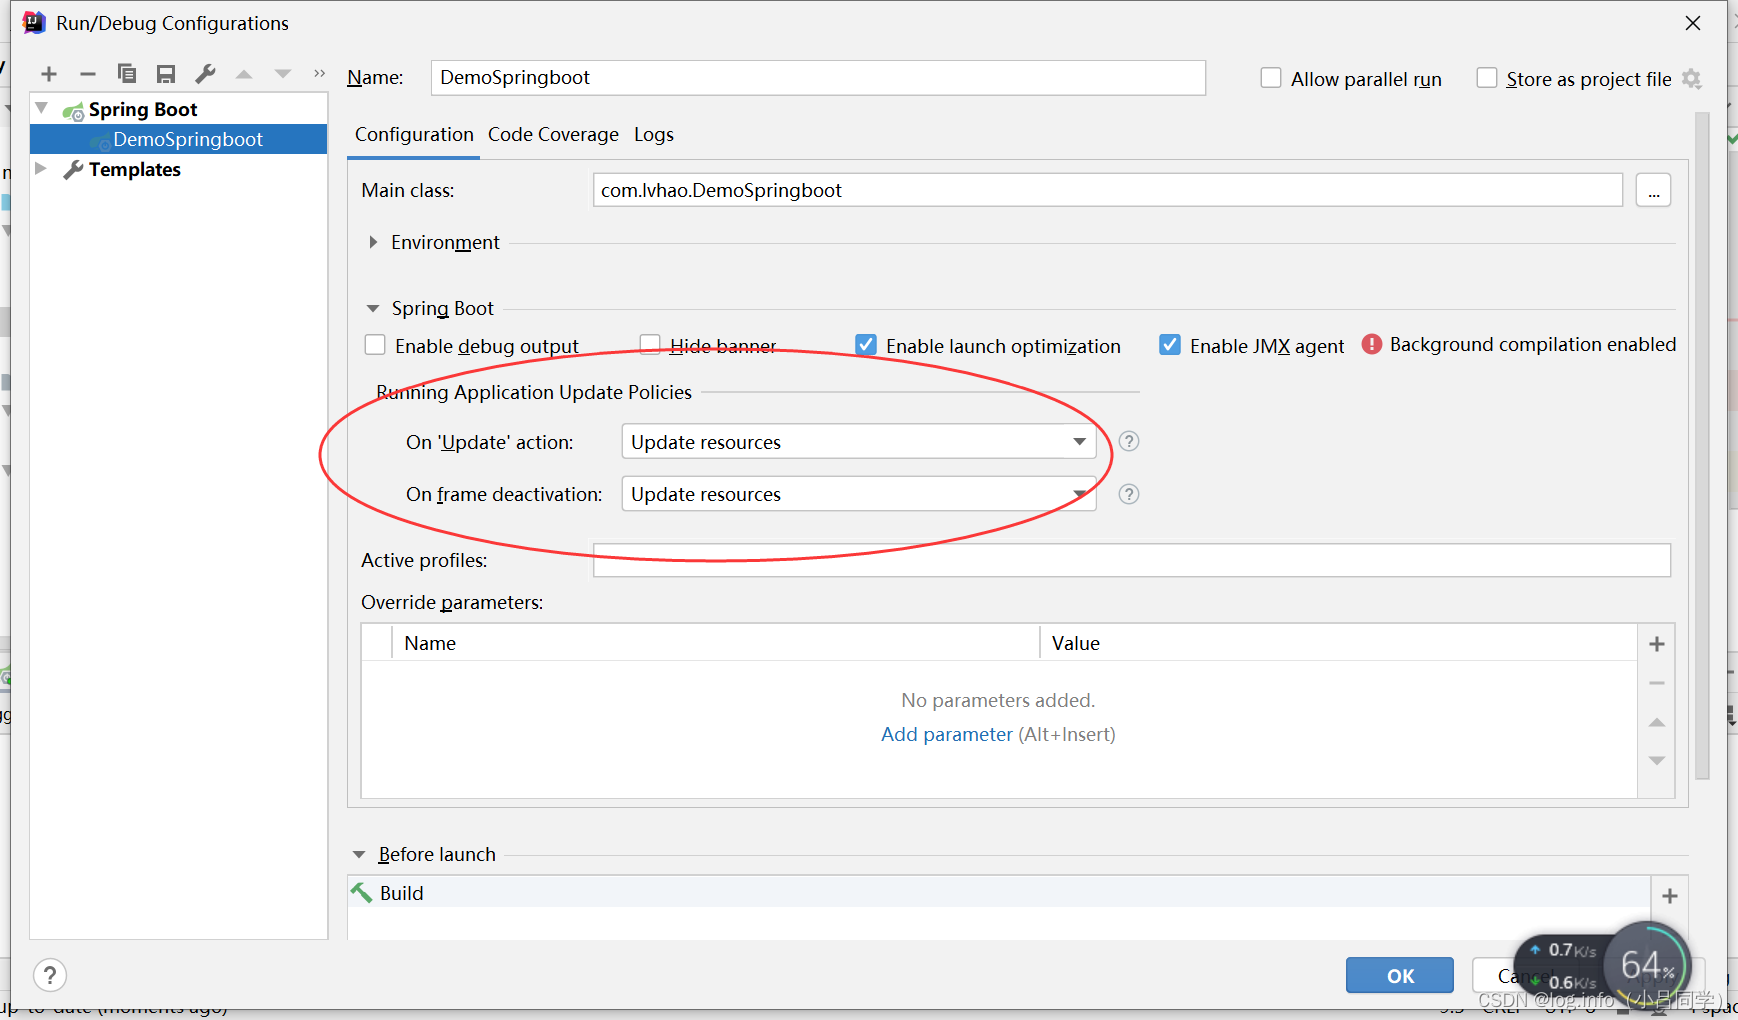Move override parameter up
Viewport: 1738px width, 1020px height.
(x=1657, y=722)
